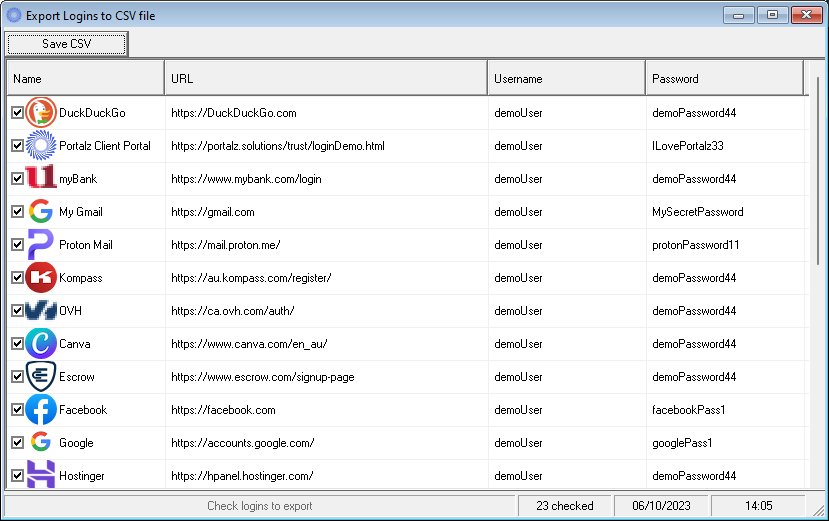This screenshot has height=521, width=829.
Task: Uncheck the OVH login checkbox
Action: tap(17, 310)
